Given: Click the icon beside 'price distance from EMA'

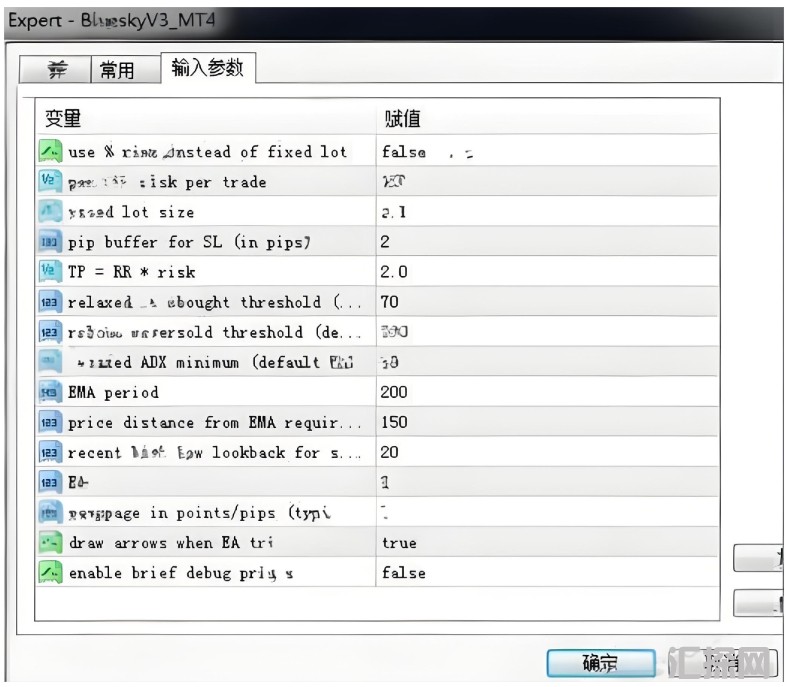Looking at the screenshot, I should click(50, 422).
